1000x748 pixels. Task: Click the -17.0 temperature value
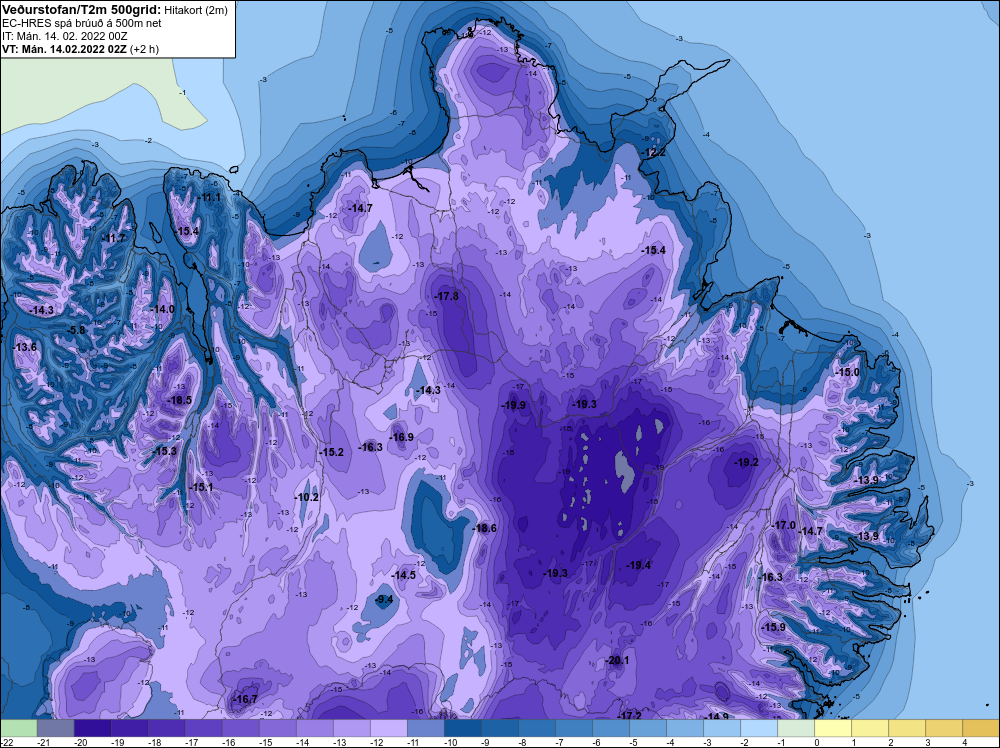pos(784,525)
